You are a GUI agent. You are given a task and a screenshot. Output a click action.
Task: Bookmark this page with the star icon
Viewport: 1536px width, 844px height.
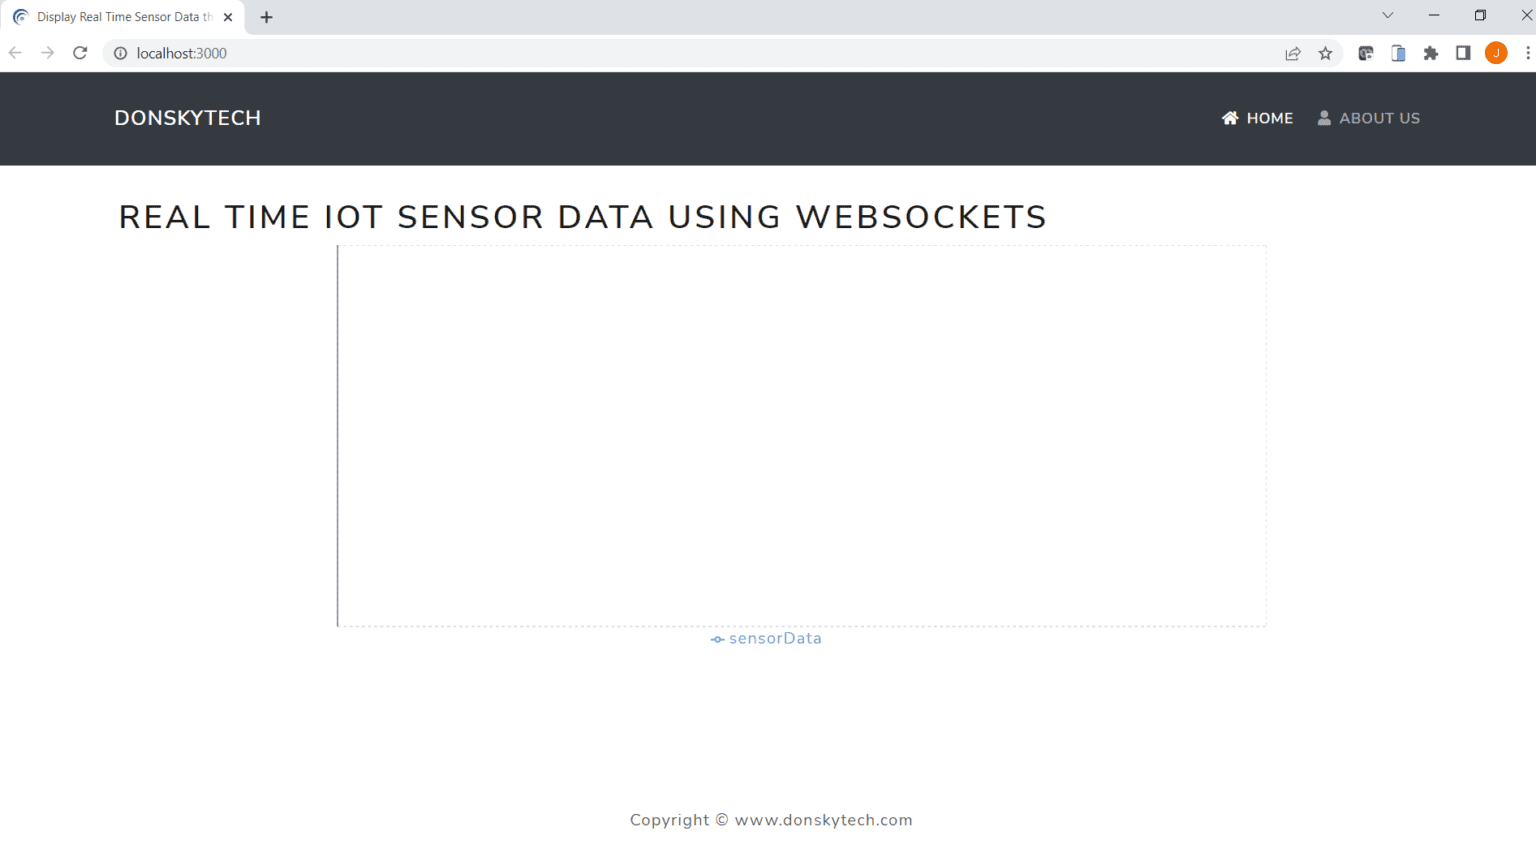pyautogui.click(x=1325, y=53)
